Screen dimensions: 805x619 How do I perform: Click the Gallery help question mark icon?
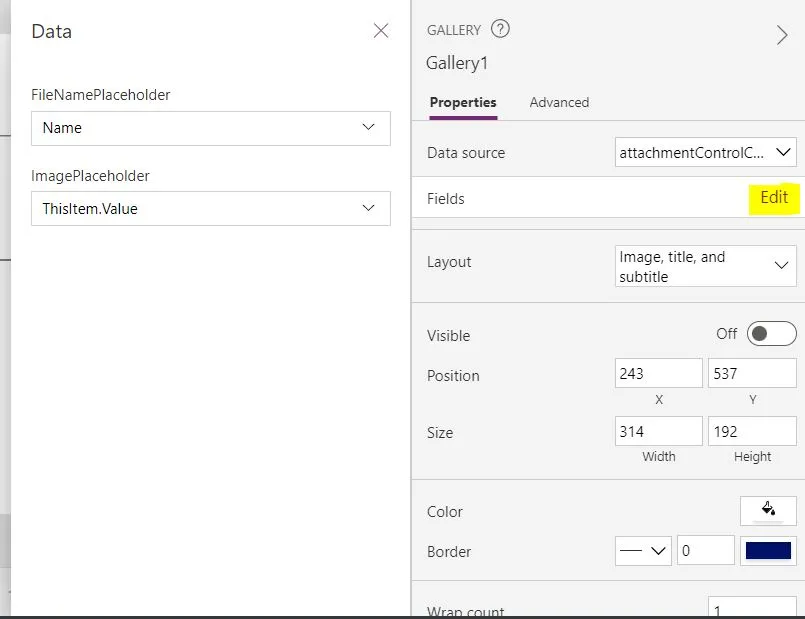coord(500,29)
